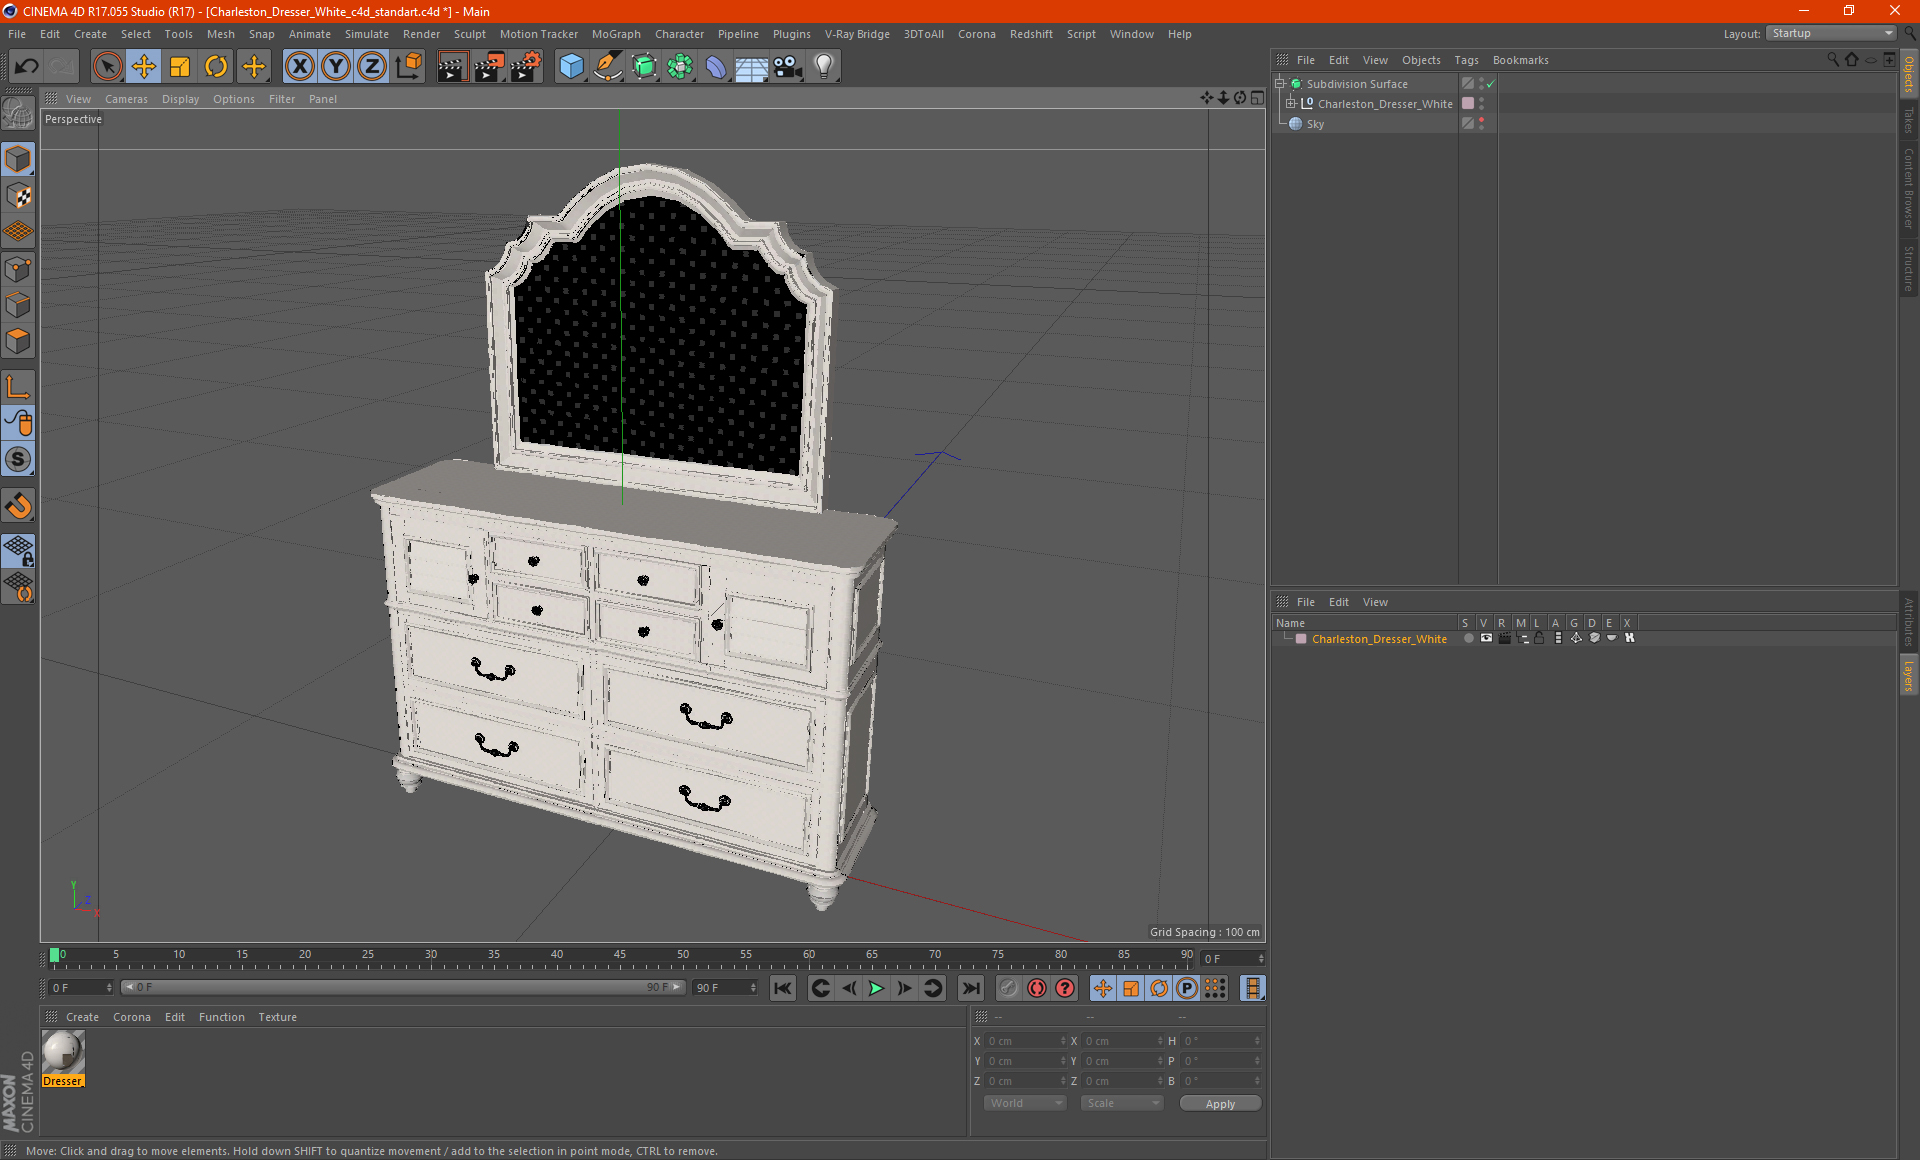Click the Apply coordinates button
Viewport: 1920px width, 1160px height.
[1220, 1103]
